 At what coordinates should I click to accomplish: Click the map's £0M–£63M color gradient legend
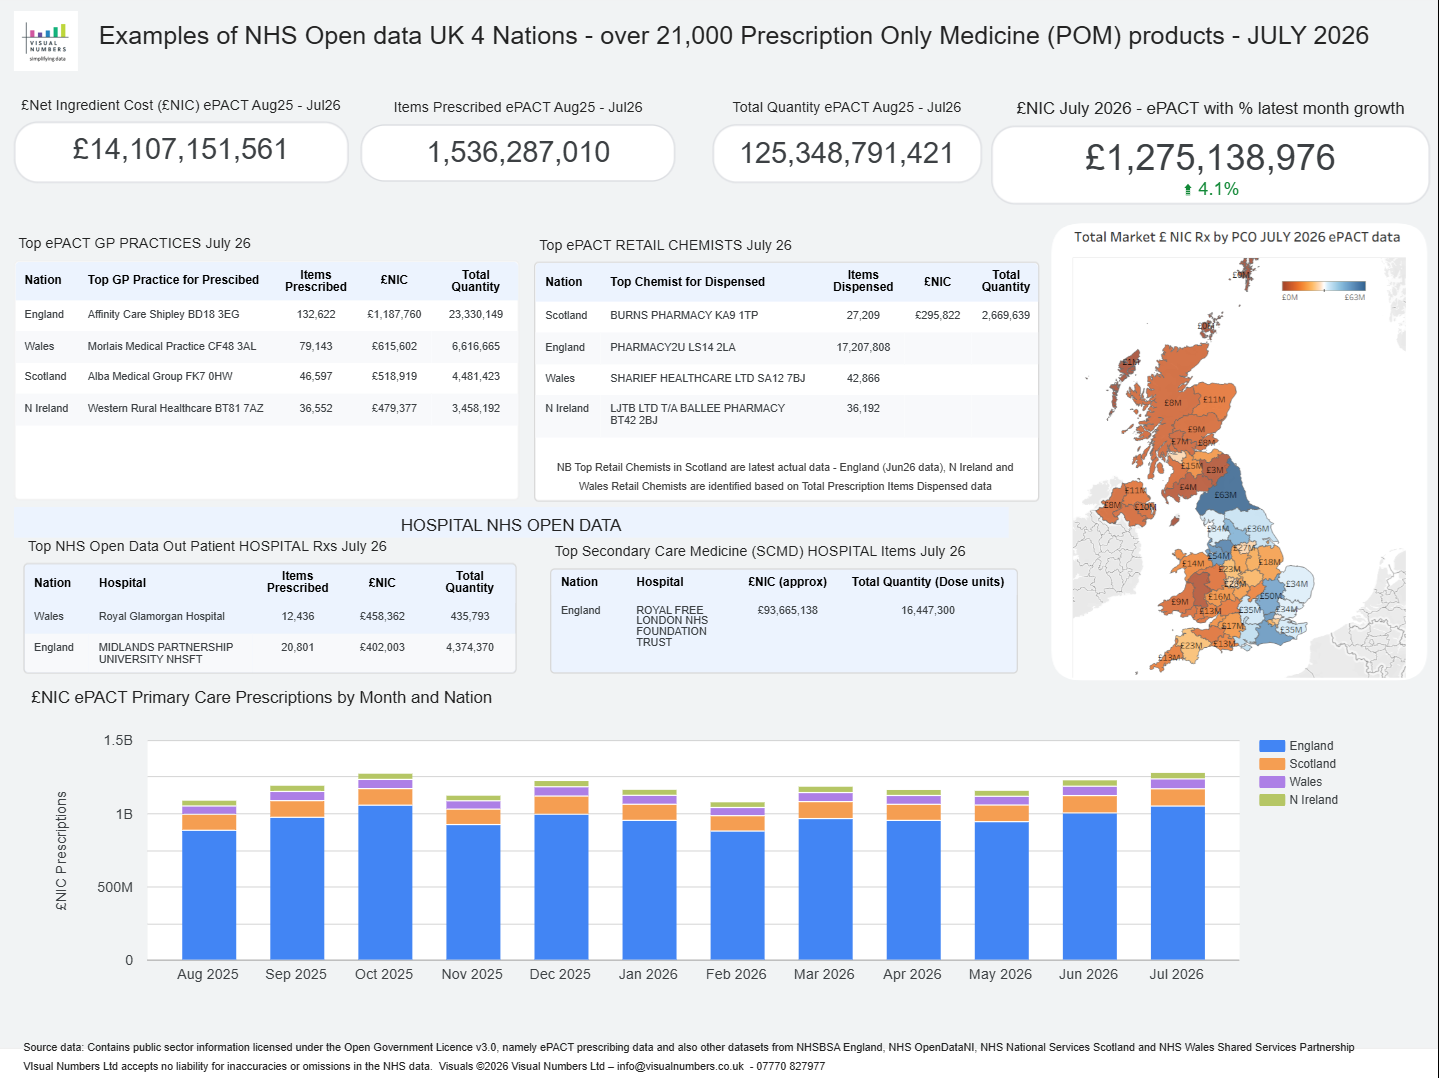(x=1323, y=287)
